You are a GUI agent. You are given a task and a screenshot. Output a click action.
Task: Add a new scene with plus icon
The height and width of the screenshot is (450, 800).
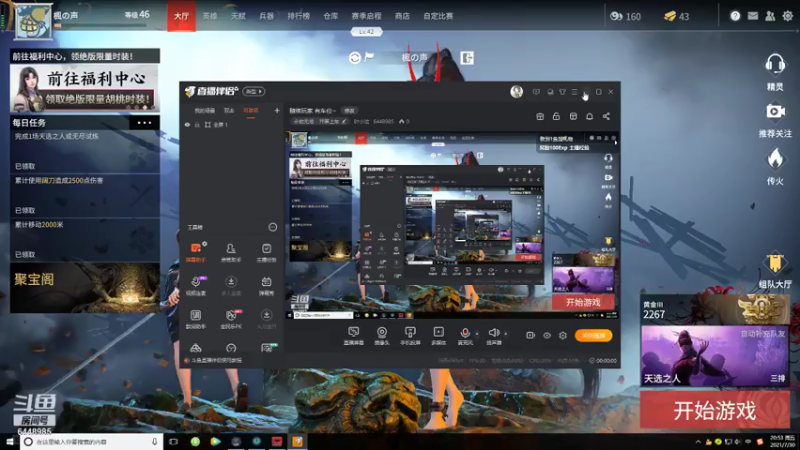277,110
